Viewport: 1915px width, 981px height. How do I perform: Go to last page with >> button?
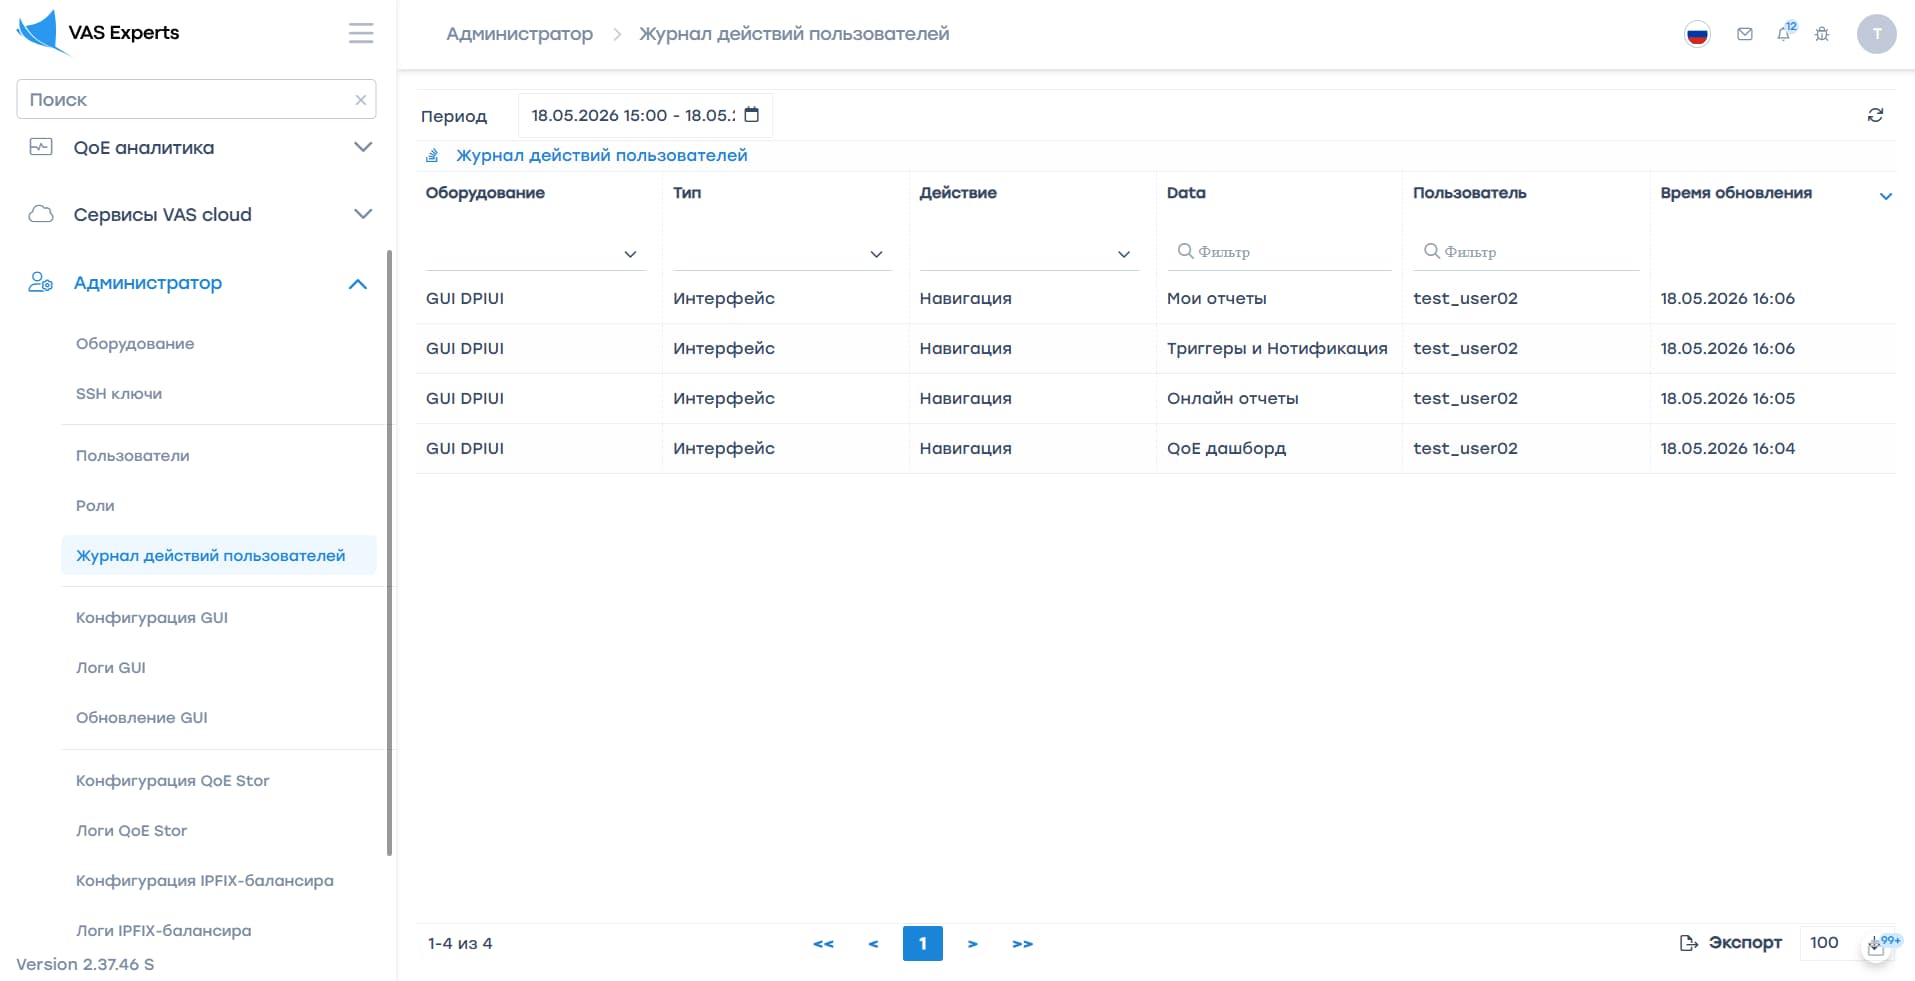click(x=1022, y=943)
